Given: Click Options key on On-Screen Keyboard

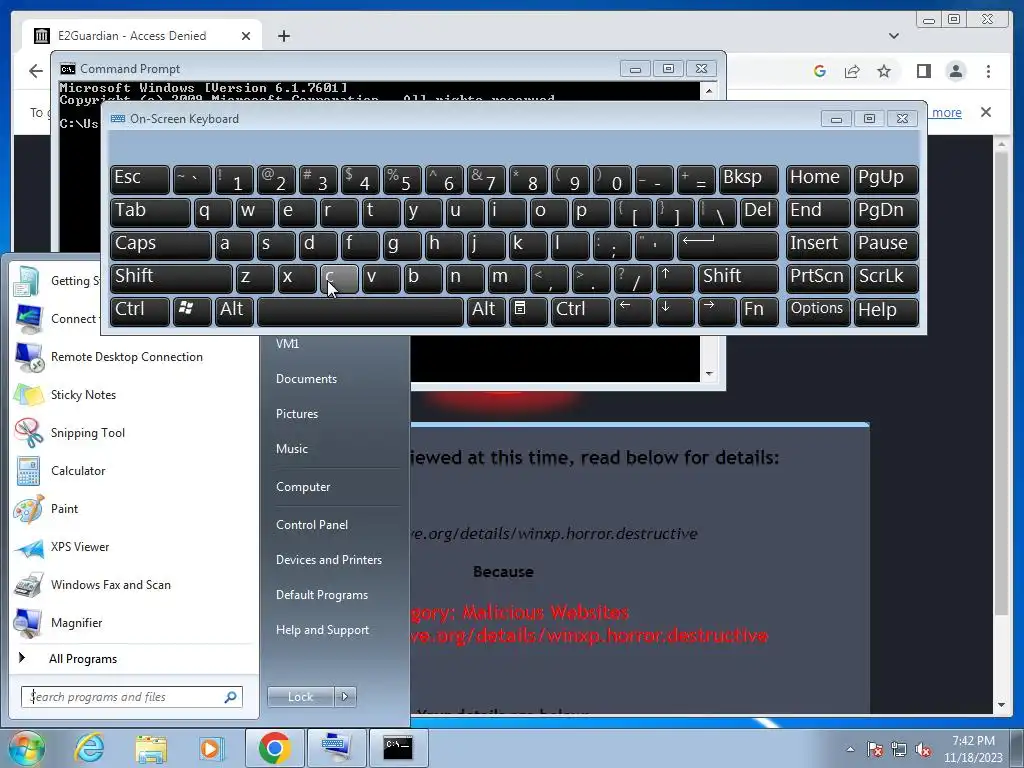Looking at the screenshot, I should [x=818, y=311].
